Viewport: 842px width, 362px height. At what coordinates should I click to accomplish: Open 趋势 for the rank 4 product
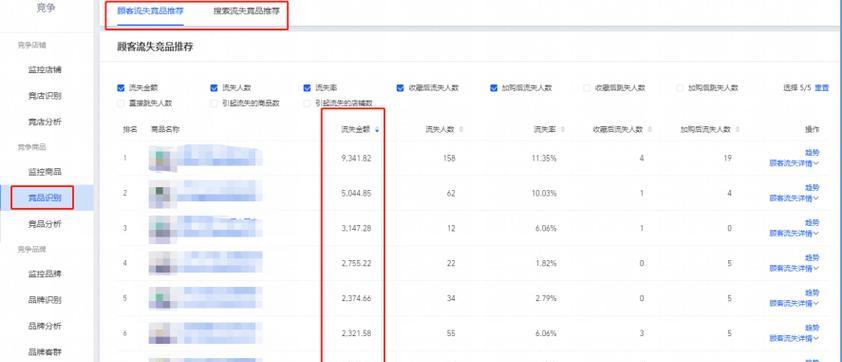tap(812, 258)
